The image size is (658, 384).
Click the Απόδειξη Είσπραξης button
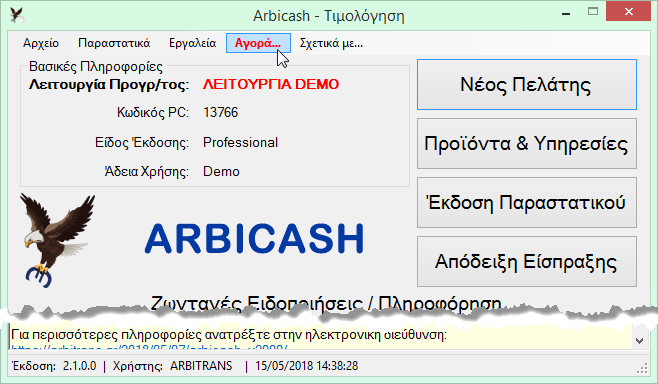(527, 261)
